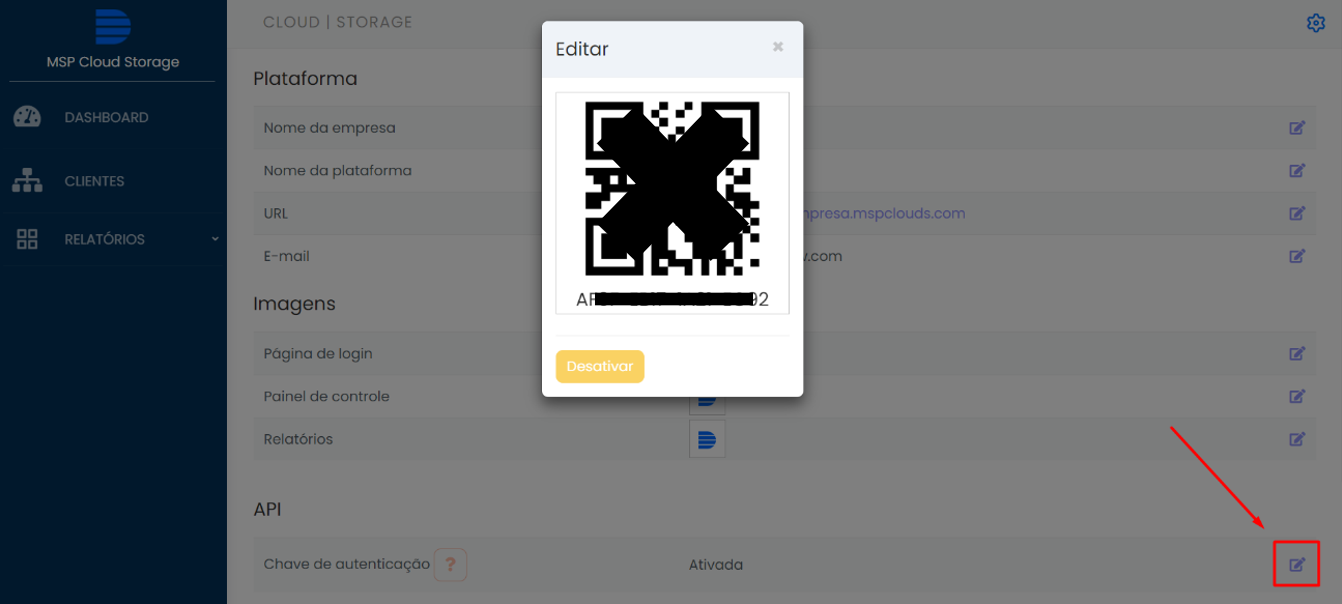Click the Relatórios image thumbnail
The height and width of the screenshot is (604, 1342).
click(x=707, y=439)
